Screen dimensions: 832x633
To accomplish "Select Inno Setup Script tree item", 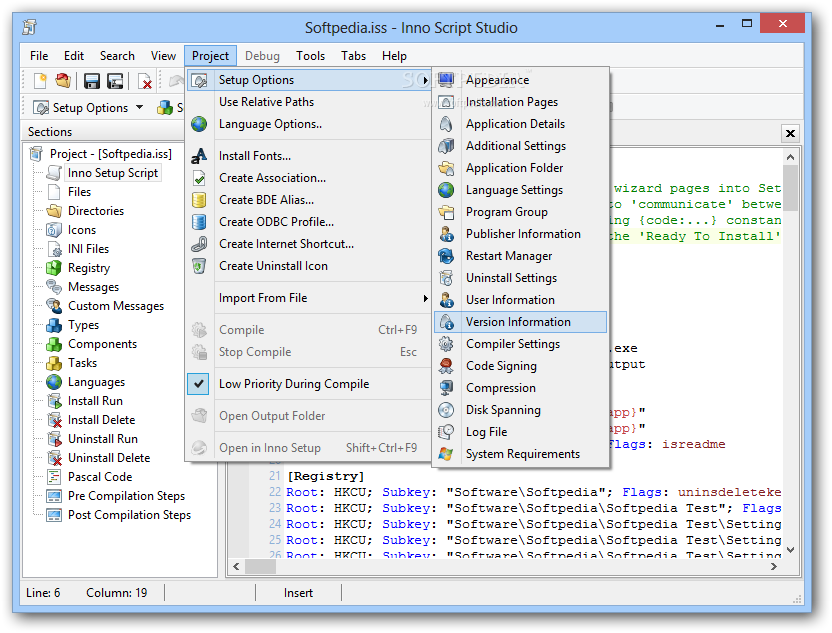I will click(x=112, y=173).
